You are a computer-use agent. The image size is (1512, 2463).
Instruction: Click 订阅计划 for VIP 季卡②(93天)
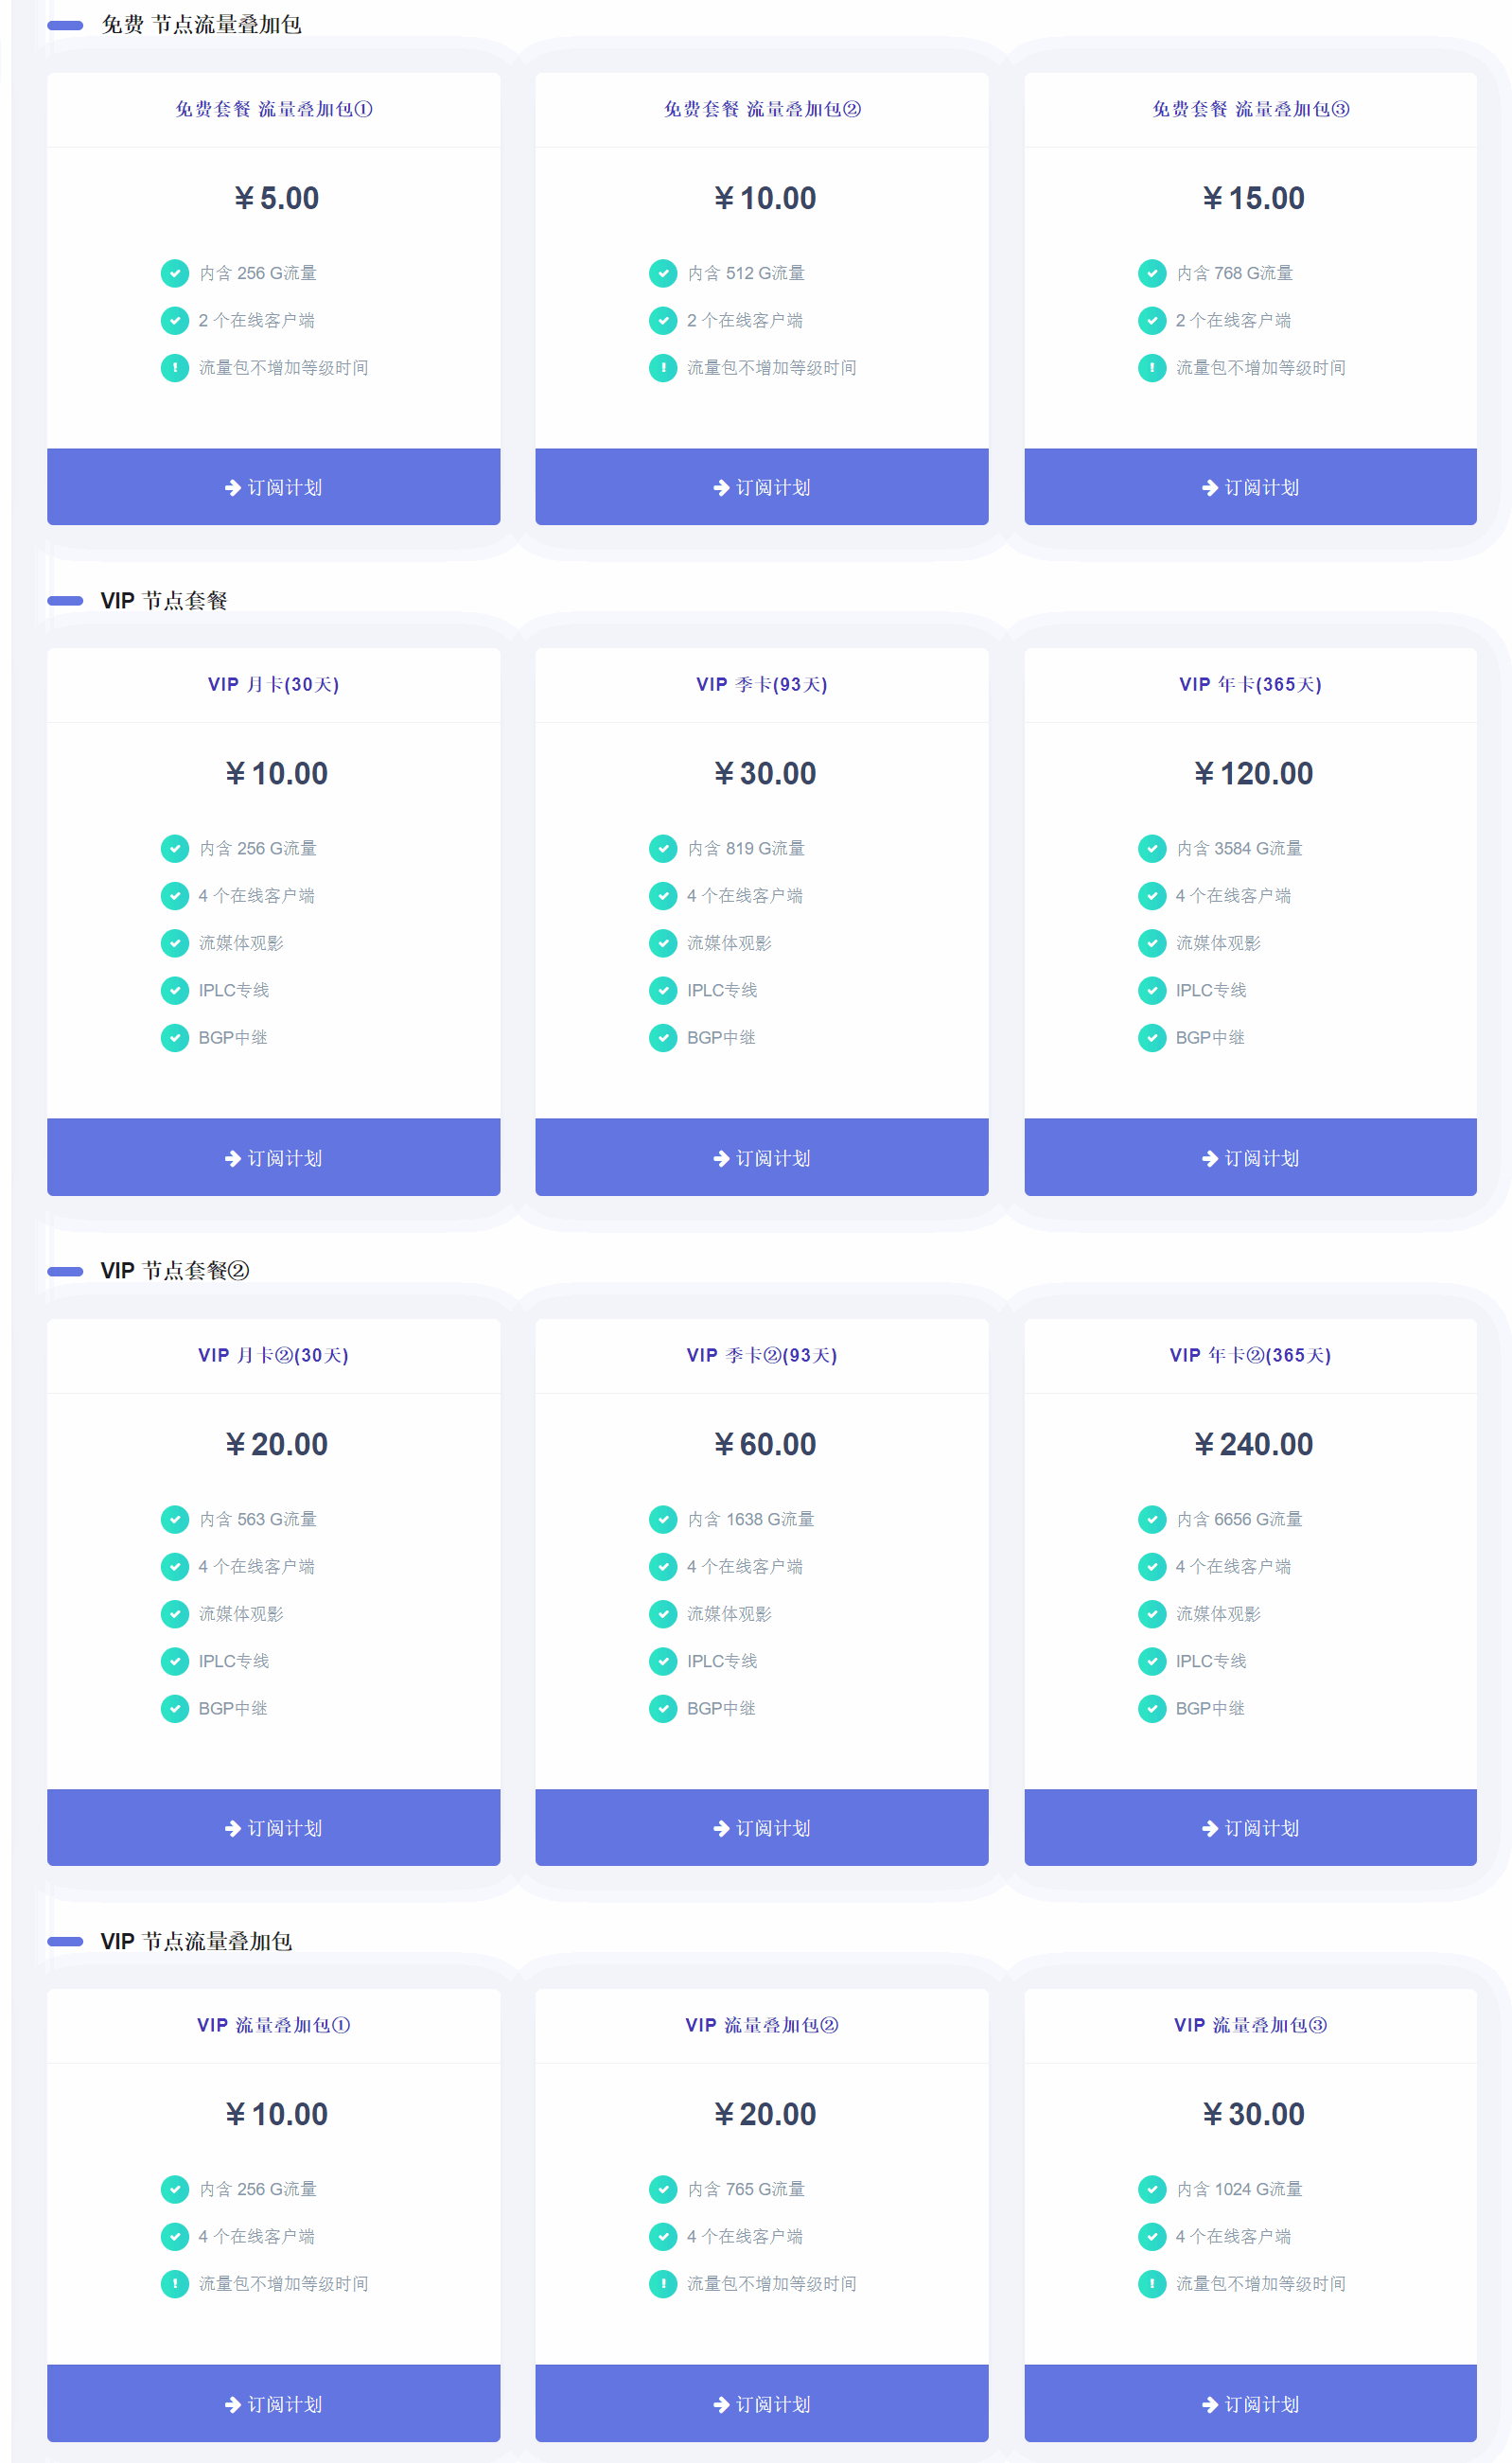(762, 1827)
